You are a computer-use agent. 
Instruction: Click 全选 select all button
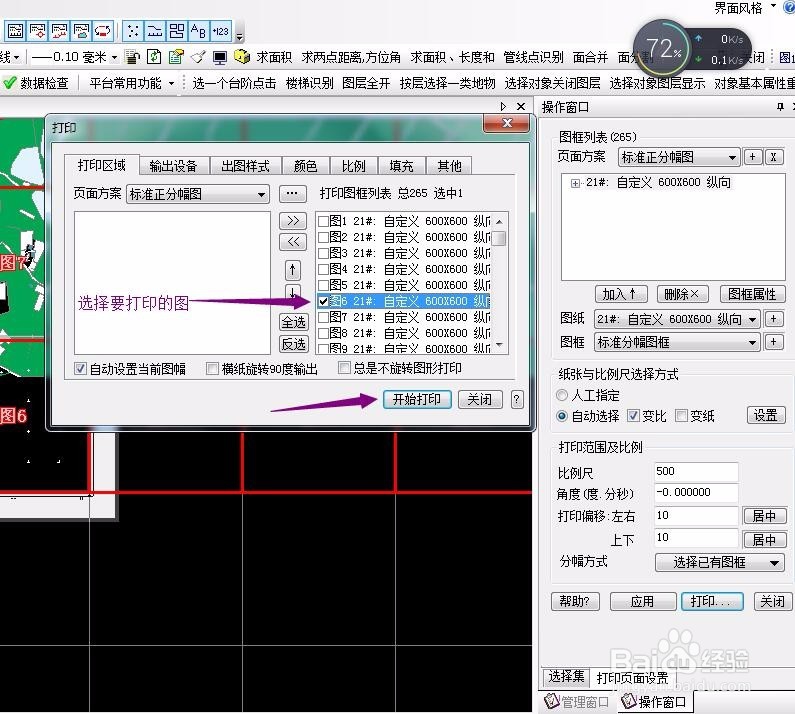(294, 323)
